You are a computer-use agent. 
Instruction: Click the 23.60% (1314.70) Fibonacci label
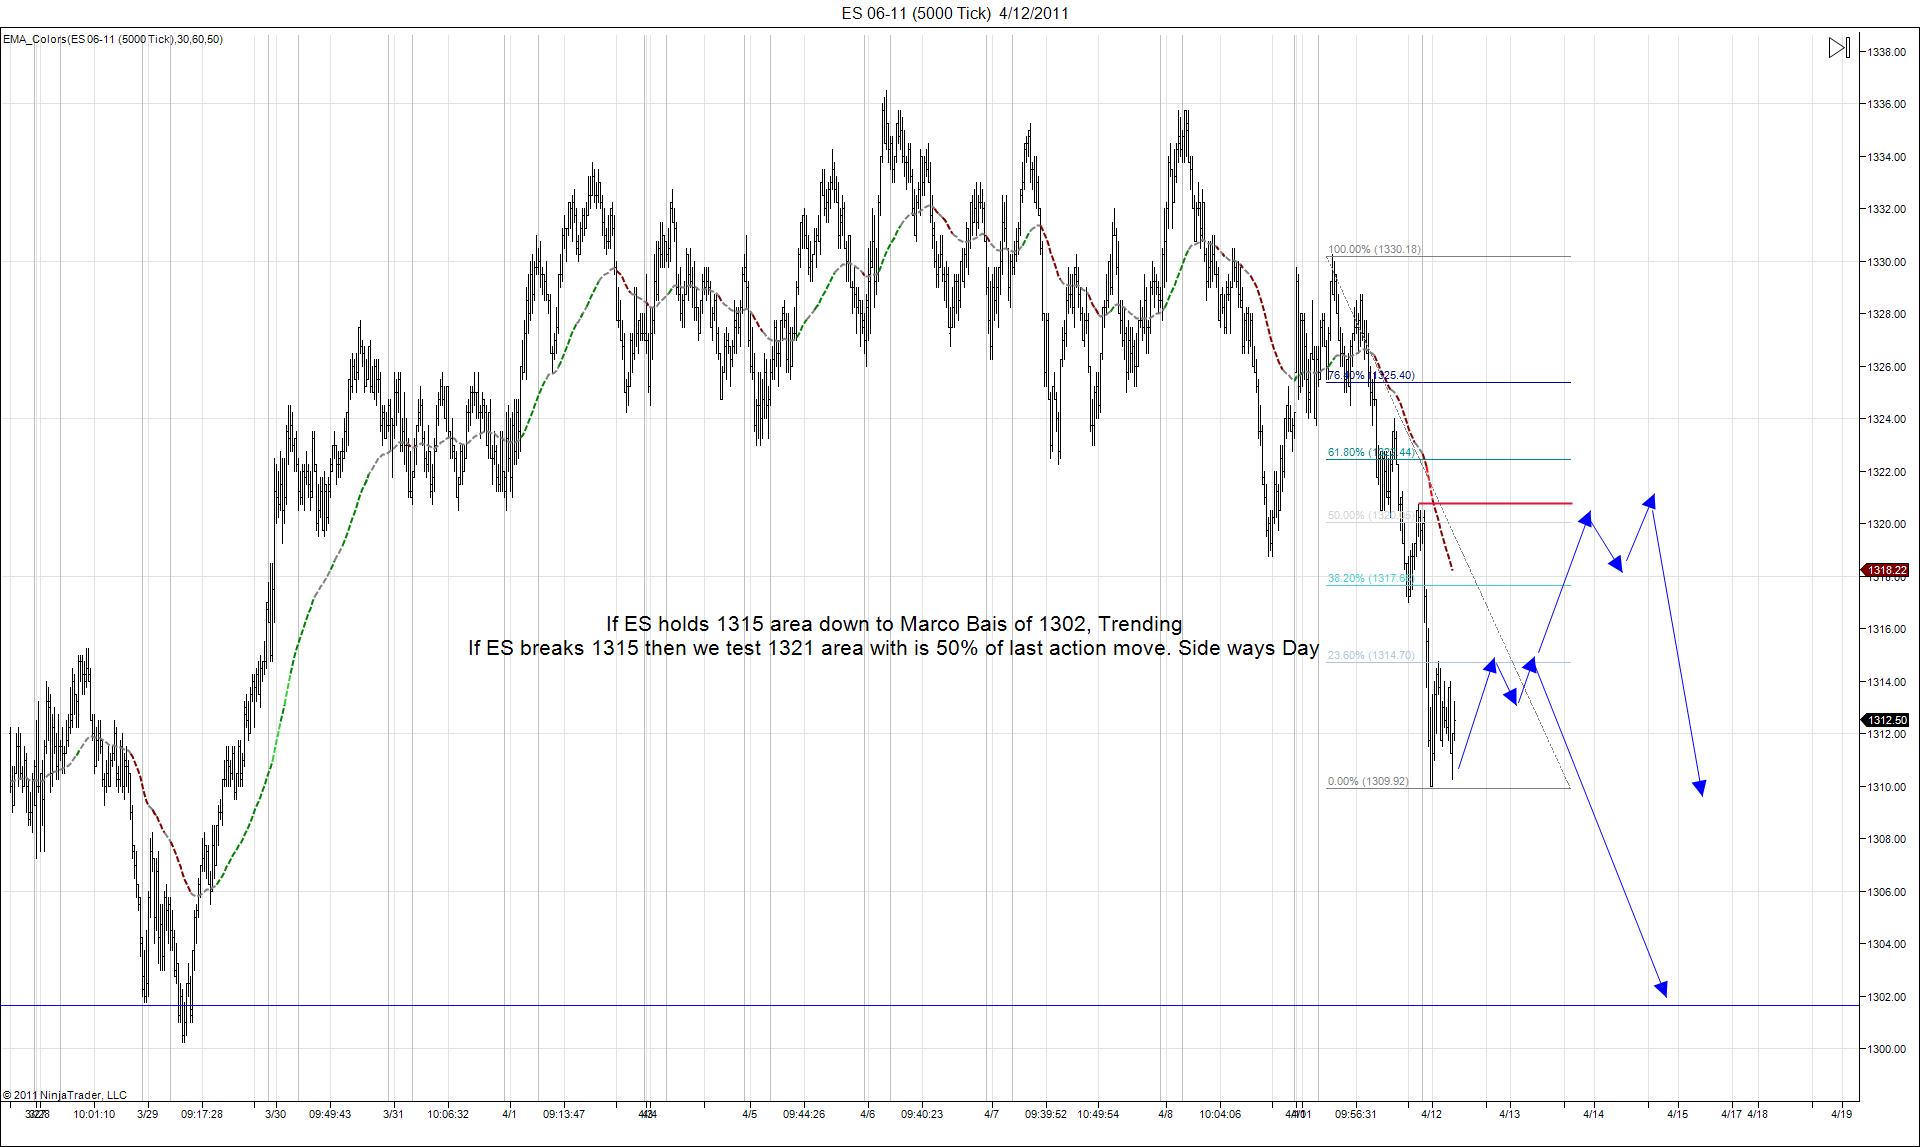click(x=1371, y=655)
